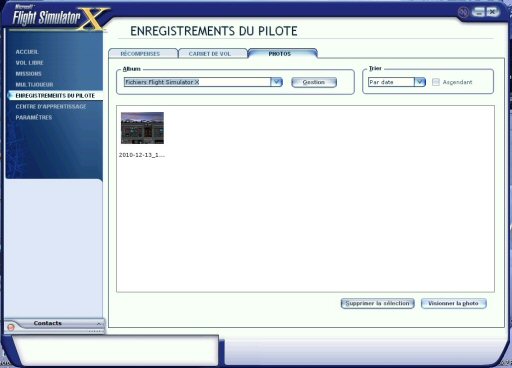
Task: Close the Flight Simulator window
Action: coord(492,12)
